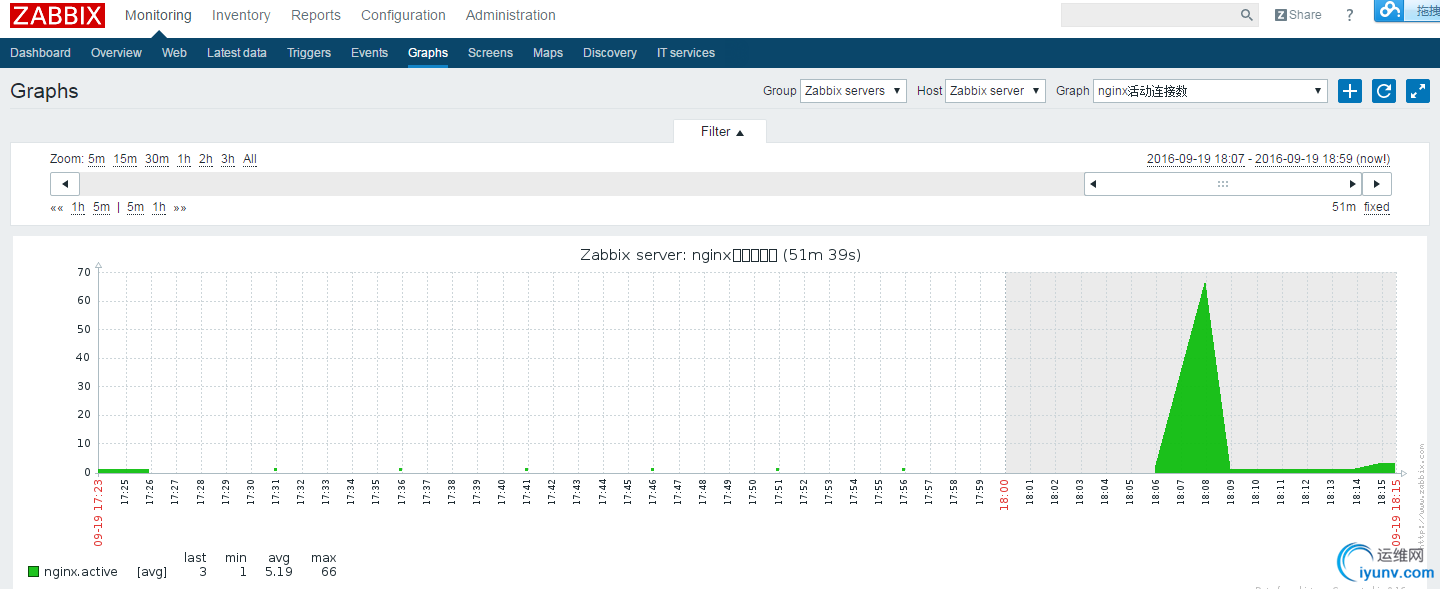Click the avg value 5.19 in legend

[x=279, y=572]
